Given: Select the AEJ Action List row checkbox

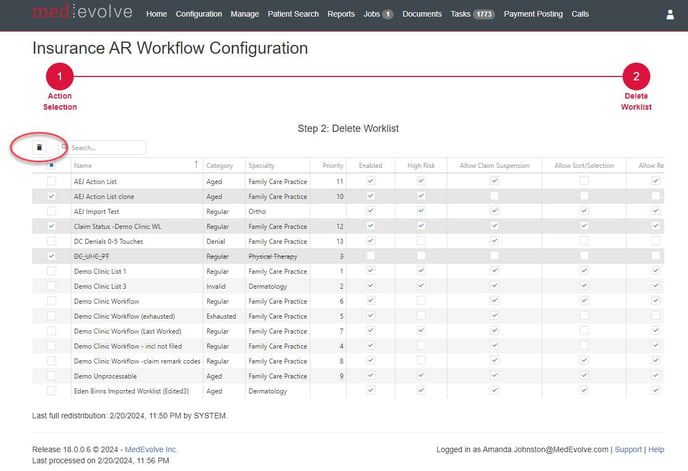Looking at the screenshot, I should [x=51, y=181].
